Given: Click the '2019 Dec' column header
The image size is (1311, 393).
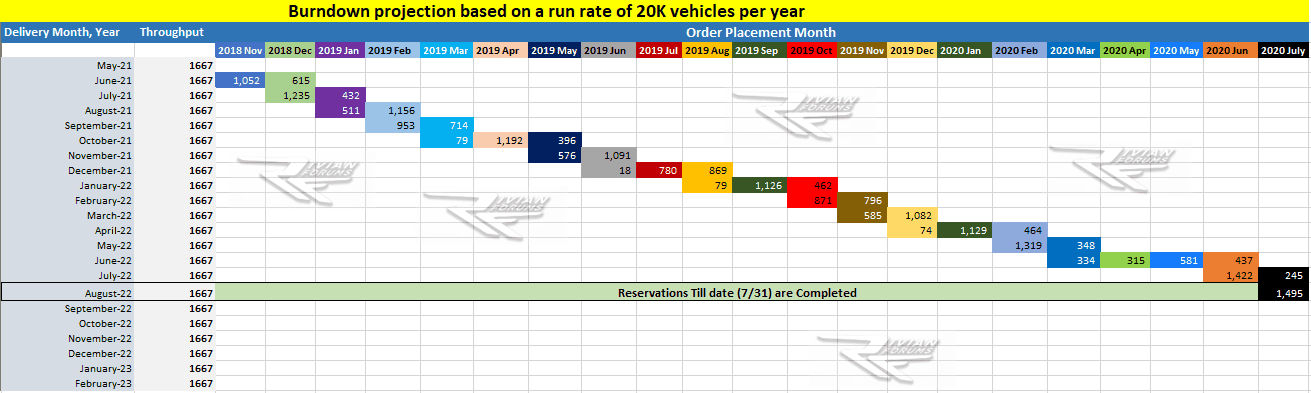Looking at the screenshot, I should 912,49.
